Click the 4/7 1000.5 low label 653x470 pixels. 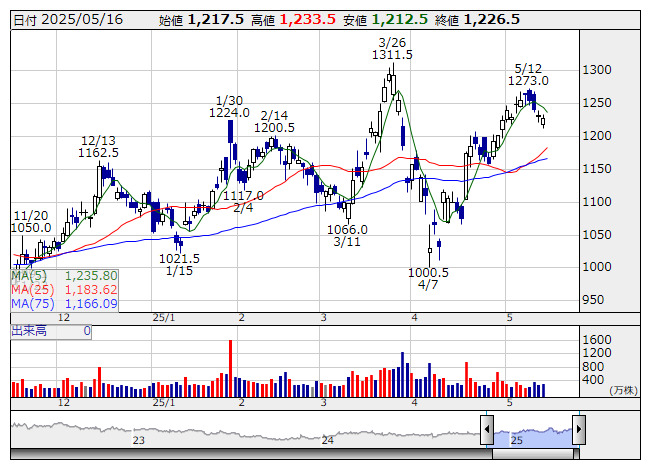[428, 279]
